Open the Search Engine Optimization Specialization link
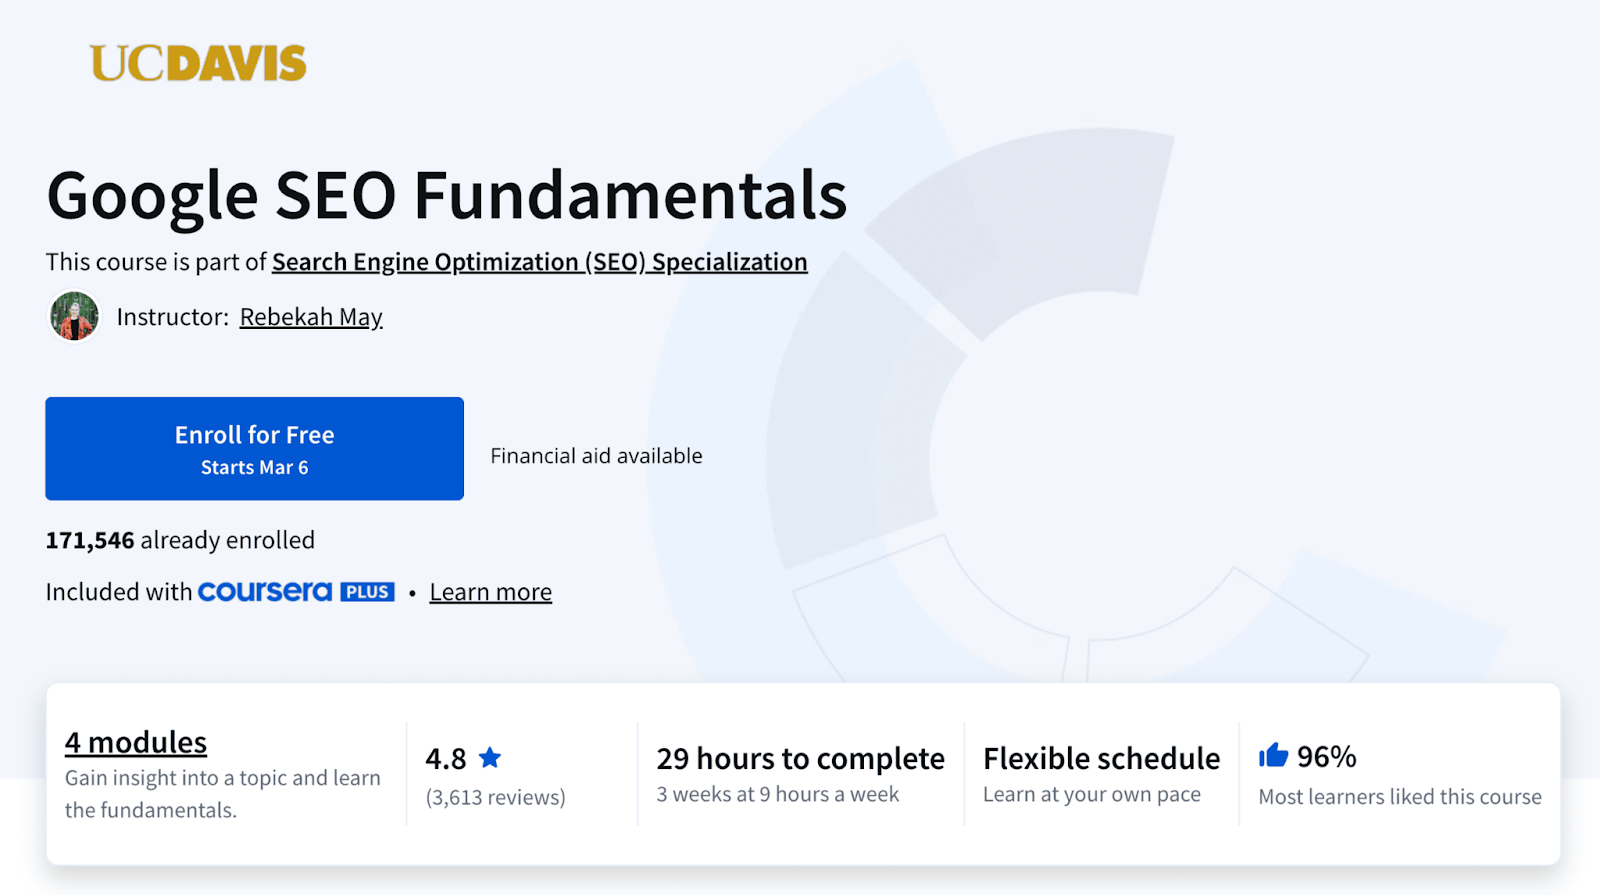1600x895 pixels. (x=539, y=262)
